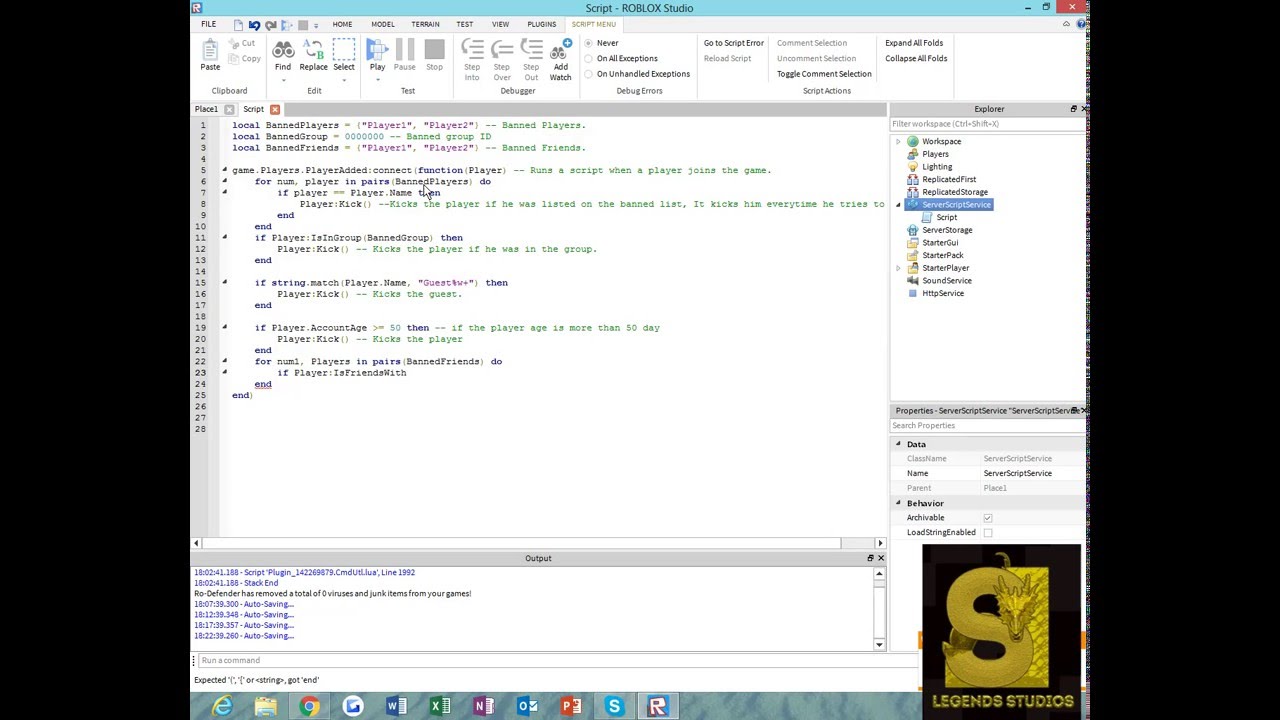This screenshot has width=1280, height=720.
Task: Click the Filter workspace search field
Action: (x=988, y=124)
